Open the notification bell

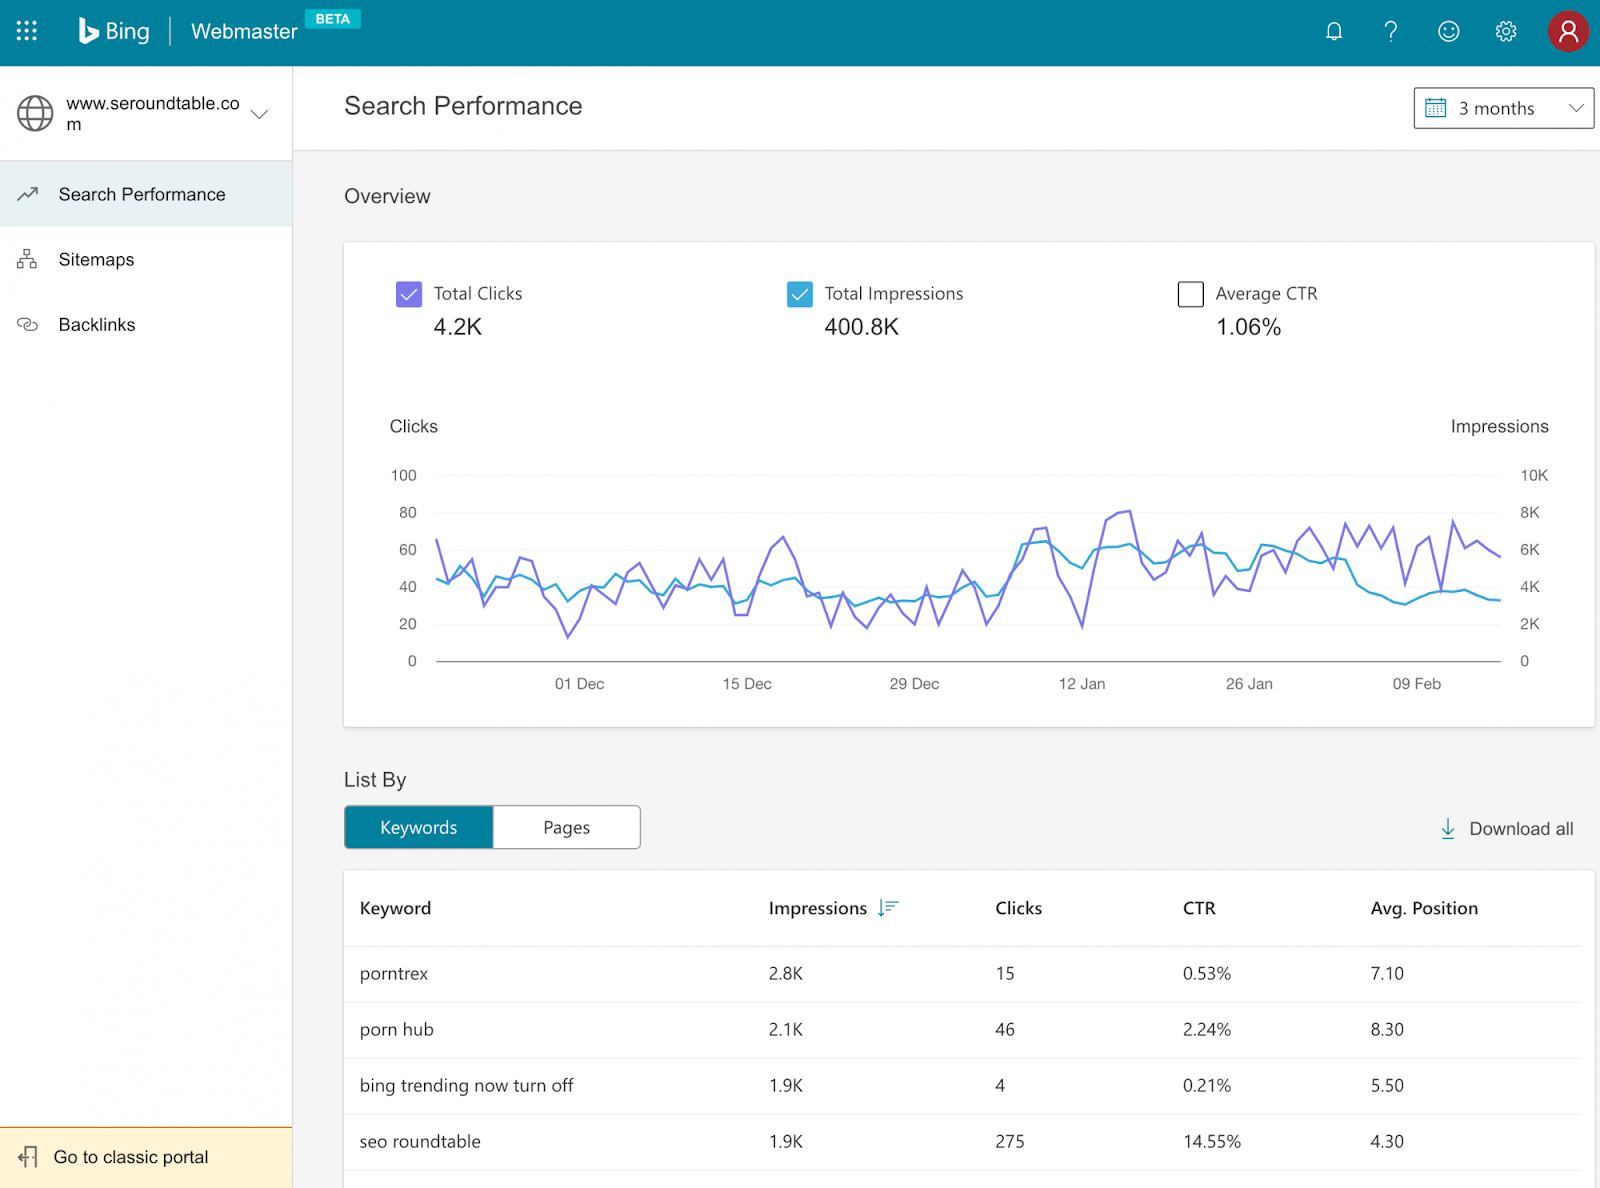[x=1334, y=31]
